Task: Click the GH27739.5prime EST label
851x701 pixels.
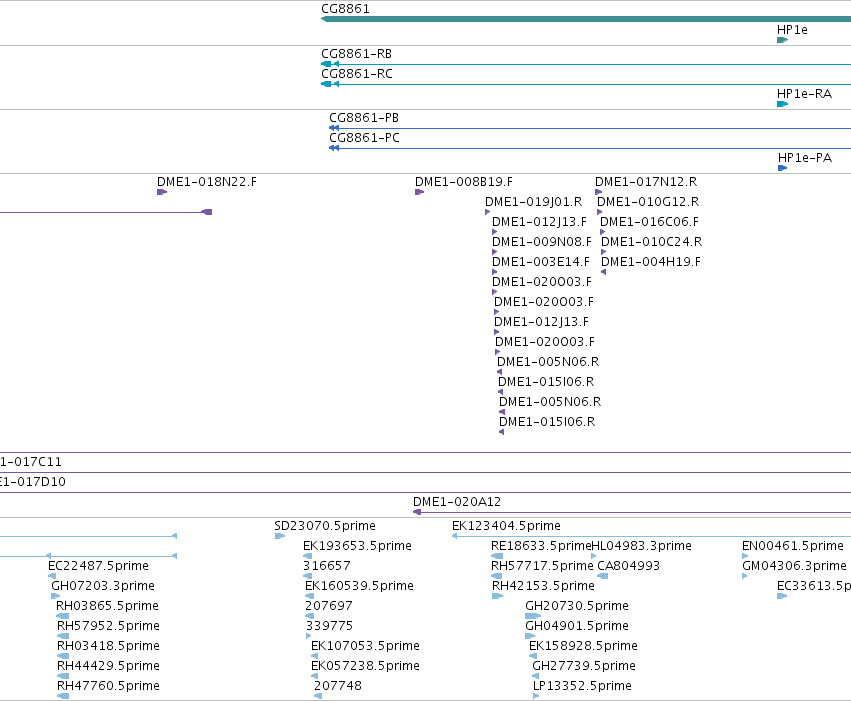Action: click(584, 666)
